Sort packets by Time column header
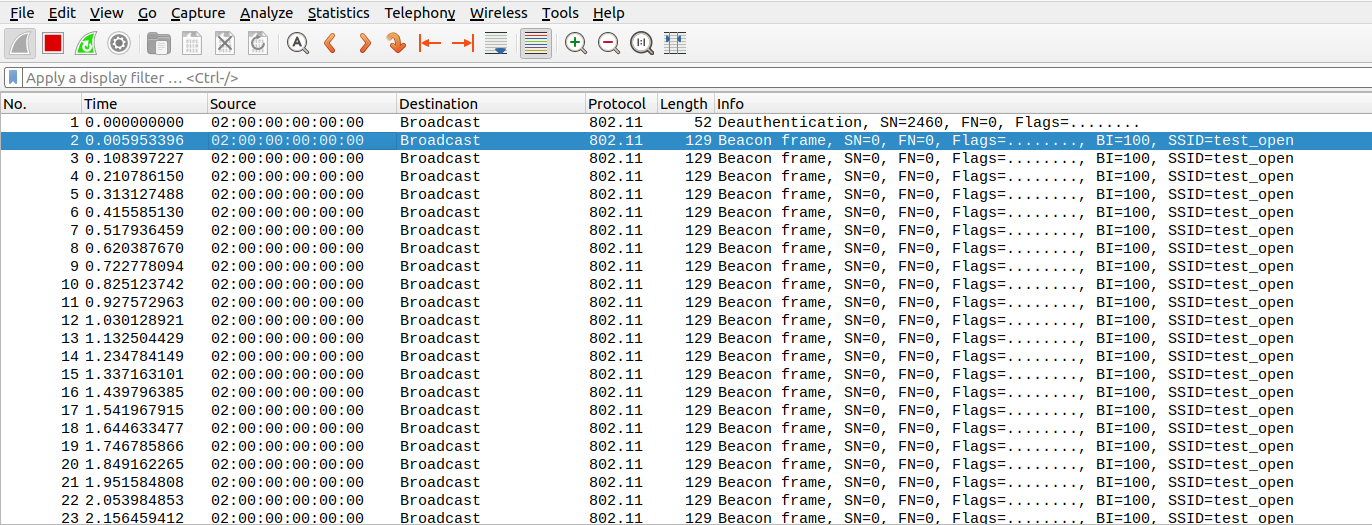This screenshot has width=1372, height=525. tap(101, 104)
